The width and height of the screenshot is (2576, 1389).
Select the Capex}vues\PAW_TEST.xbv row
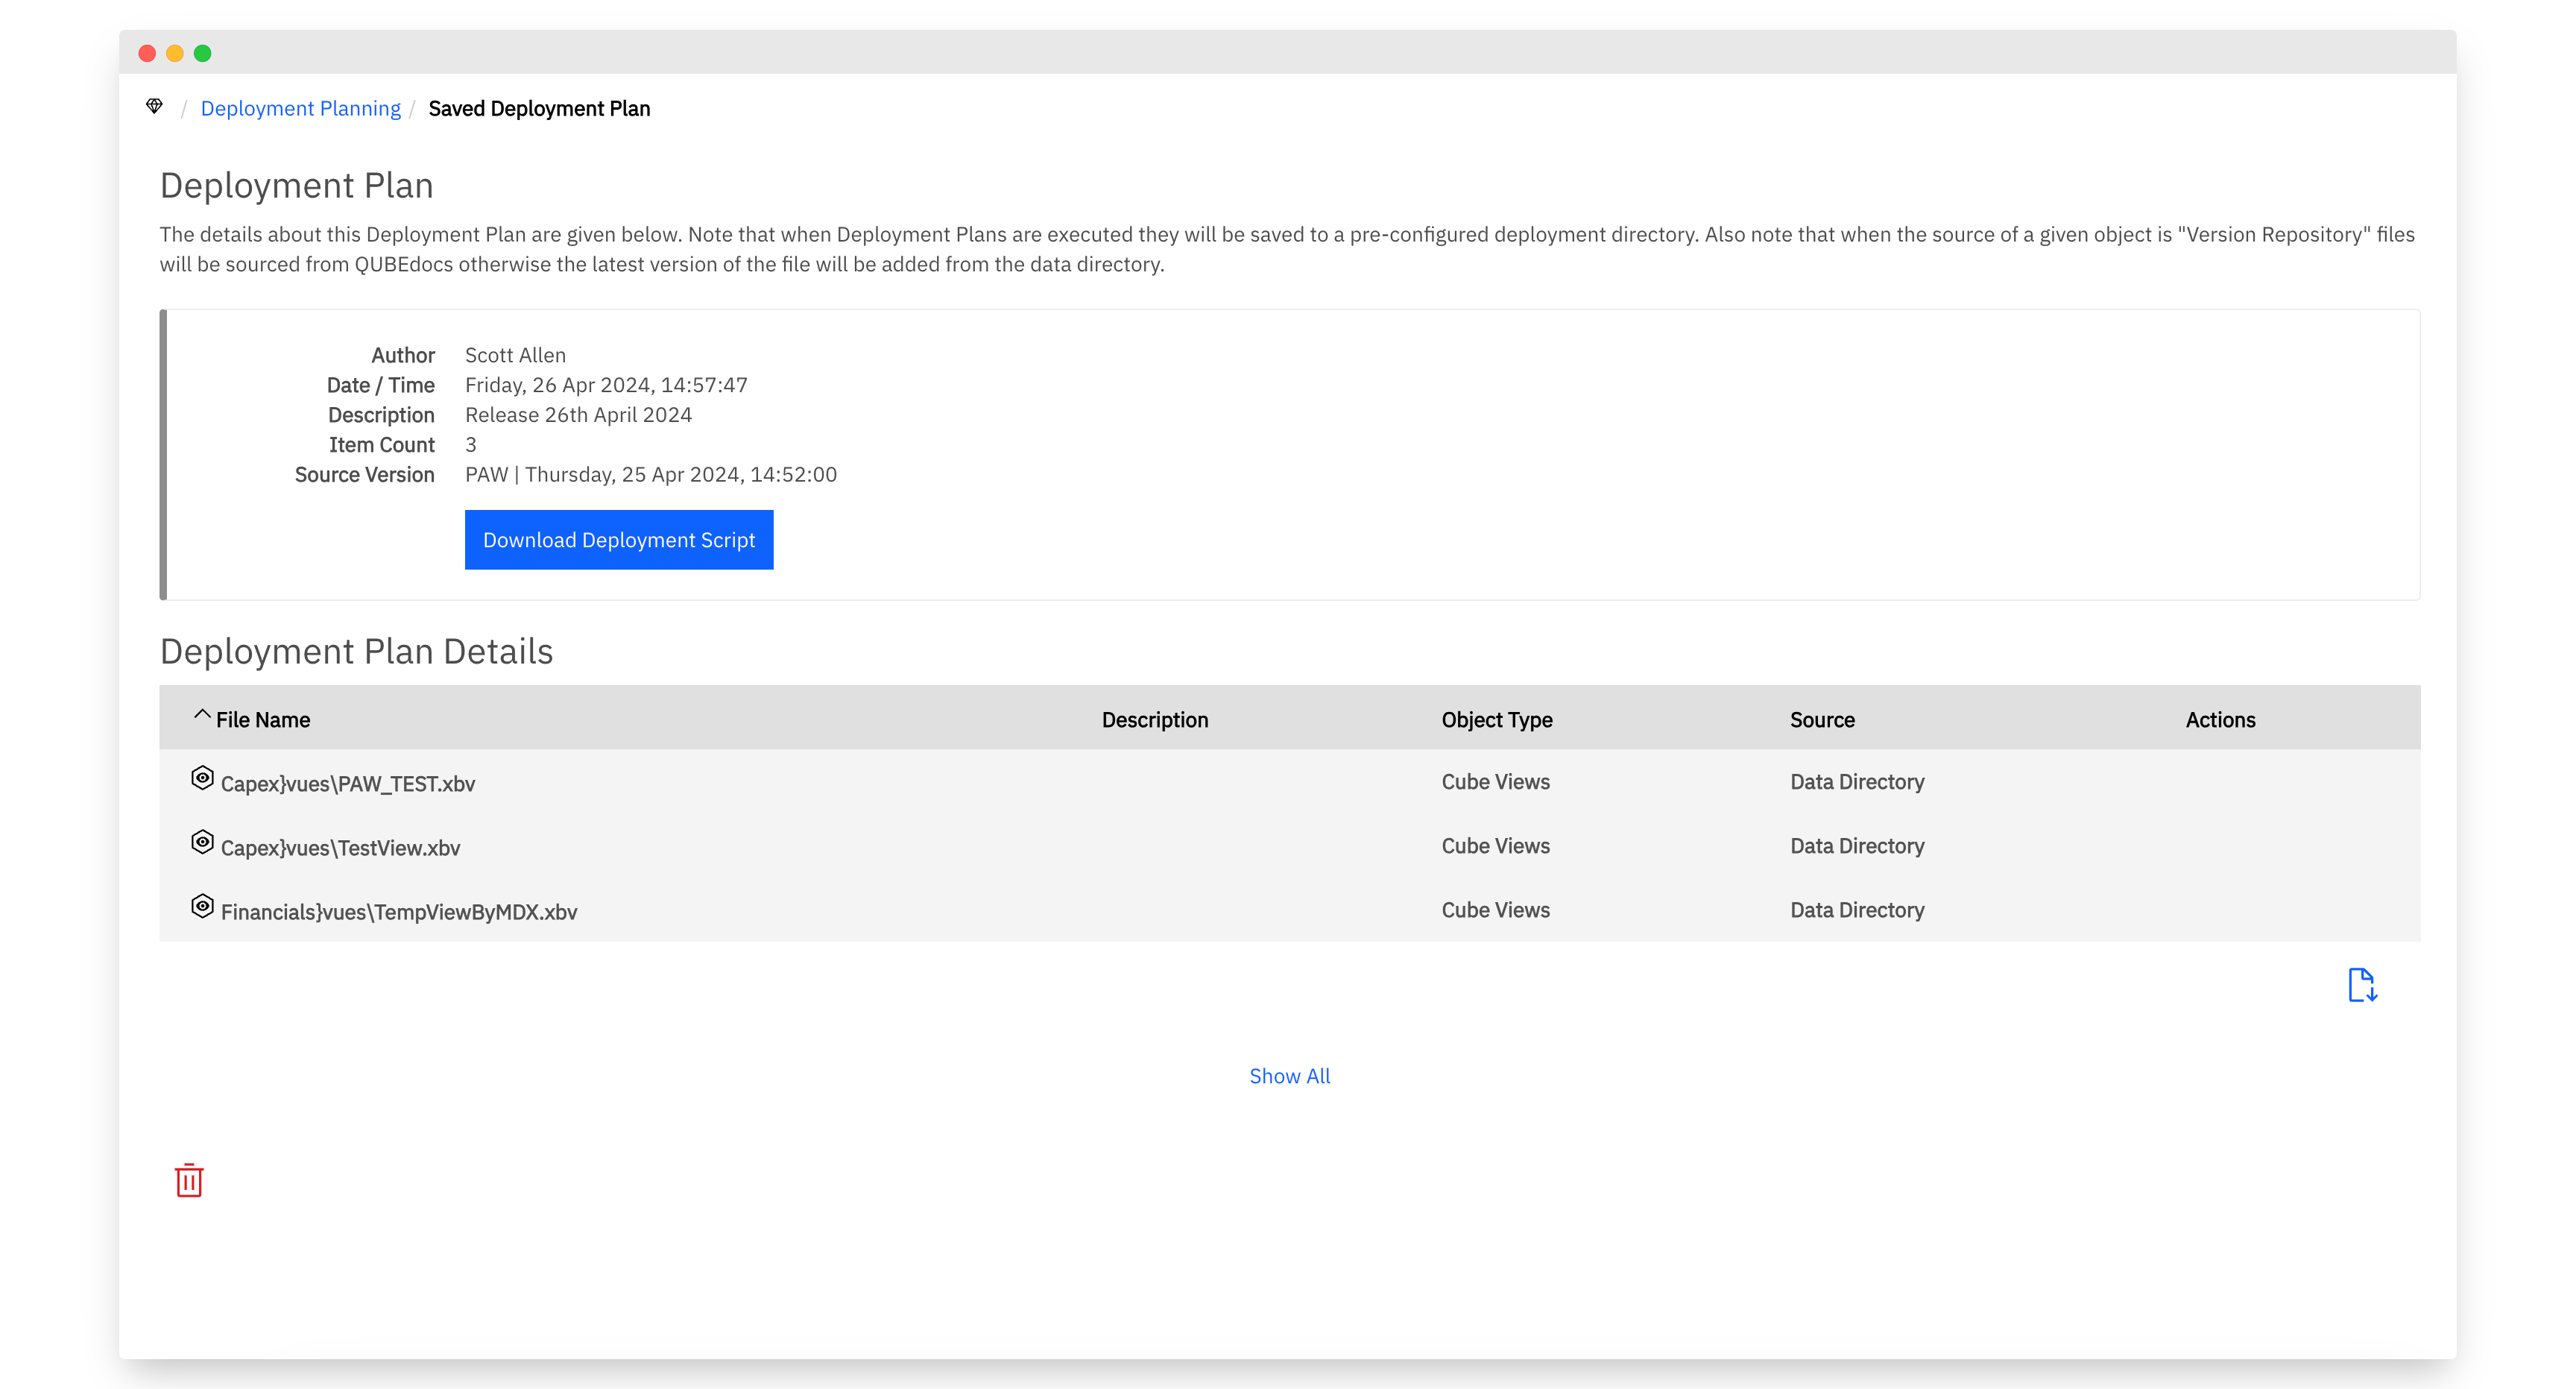point(1289,782)
